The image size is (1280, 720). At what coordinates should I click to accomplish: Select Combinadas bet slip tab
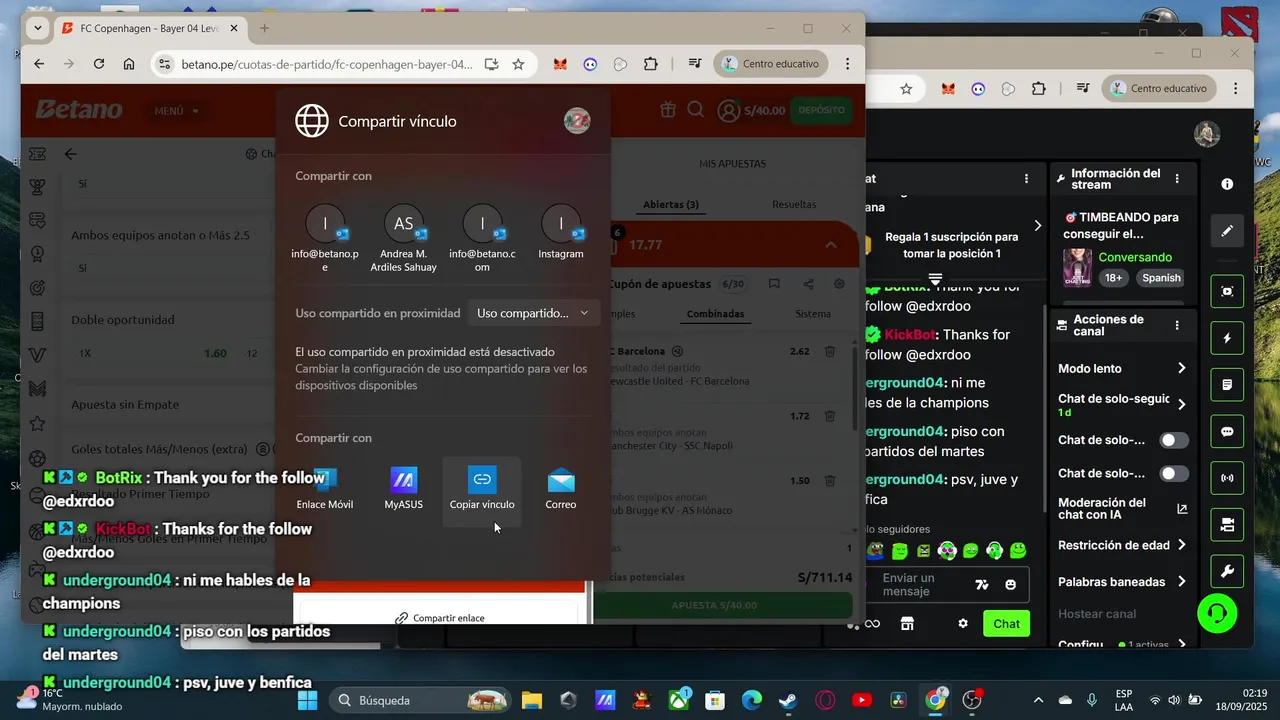715,314
